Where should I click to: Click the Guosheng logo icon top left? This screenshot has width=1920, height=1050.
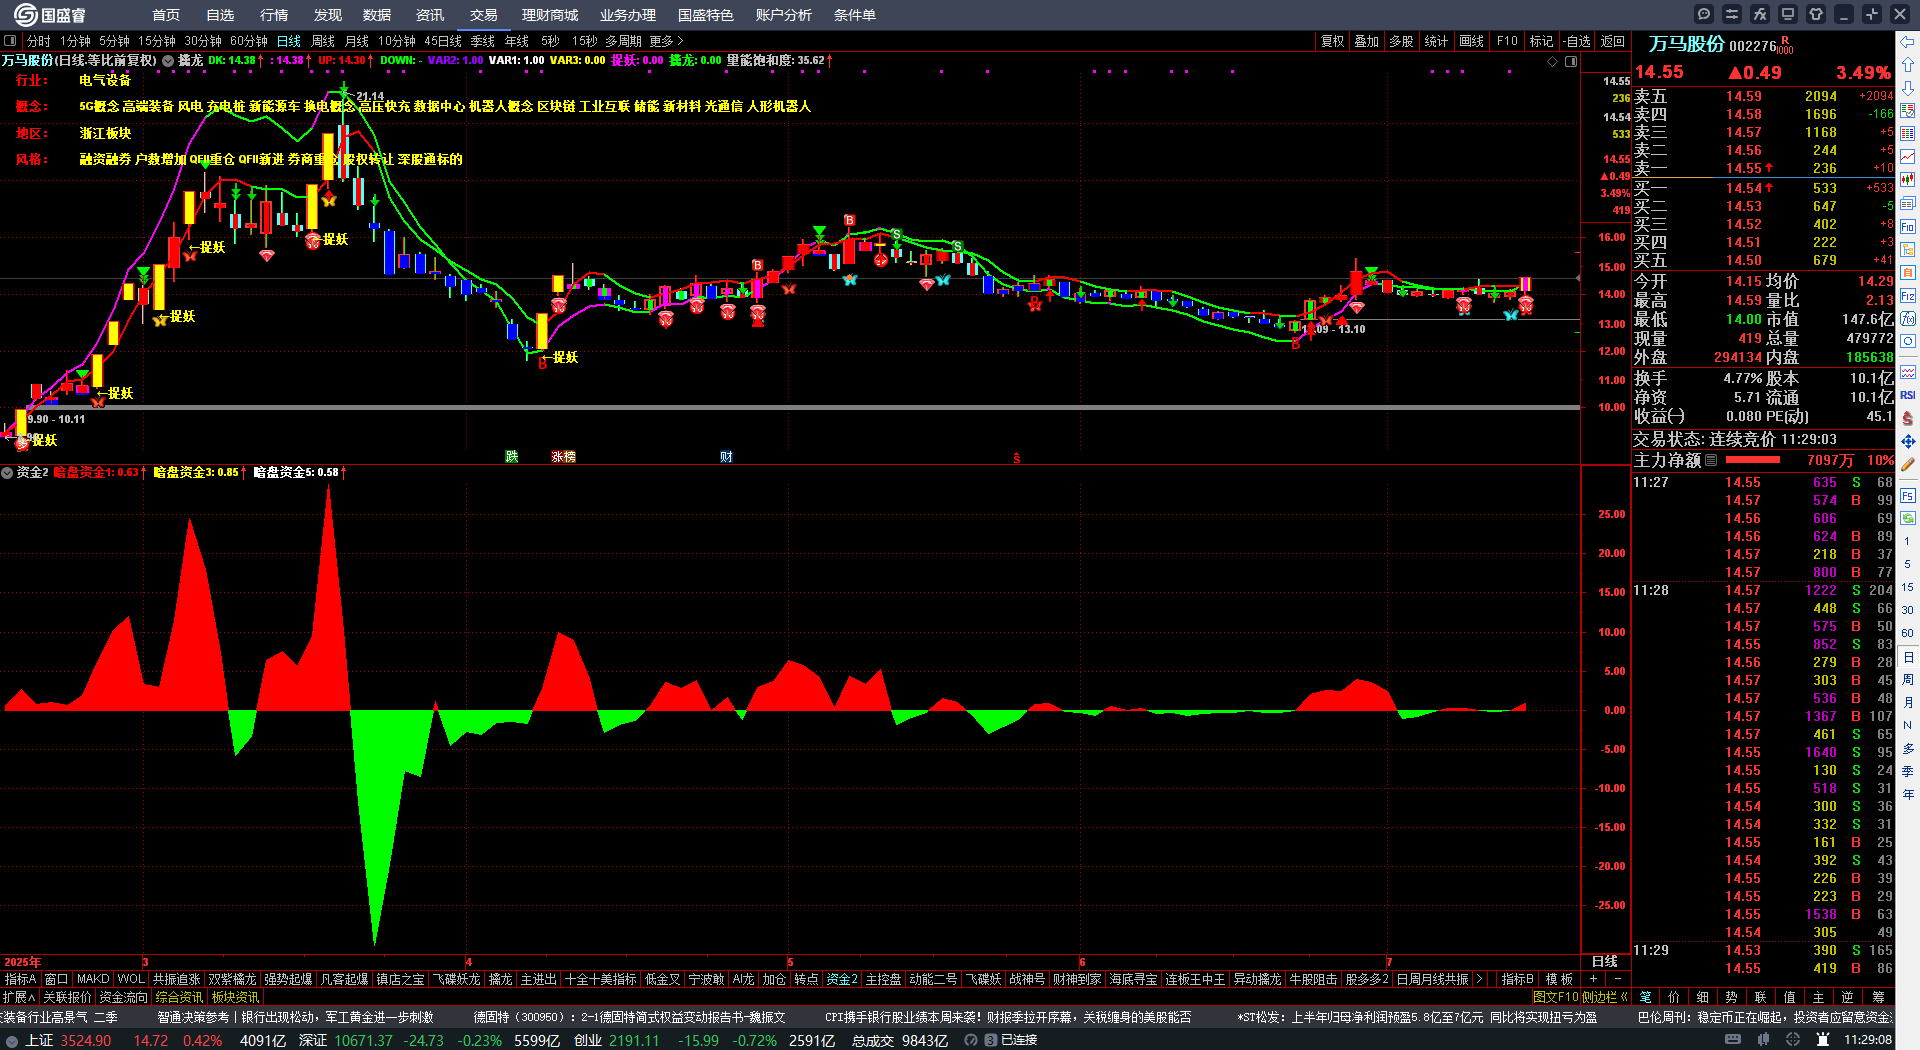pyautogui.click(x=25, y=14)
